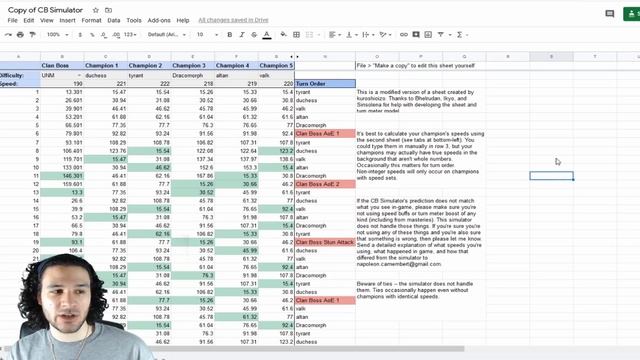This screenshot has width=640, height=360.
Task: Toggle strikethrough formatting
Action: [254, 35]
